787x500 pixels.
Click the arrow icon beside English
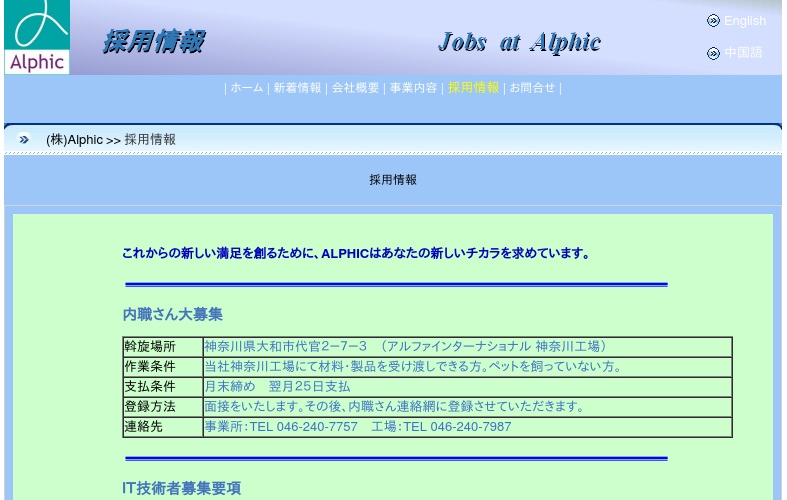713,21
